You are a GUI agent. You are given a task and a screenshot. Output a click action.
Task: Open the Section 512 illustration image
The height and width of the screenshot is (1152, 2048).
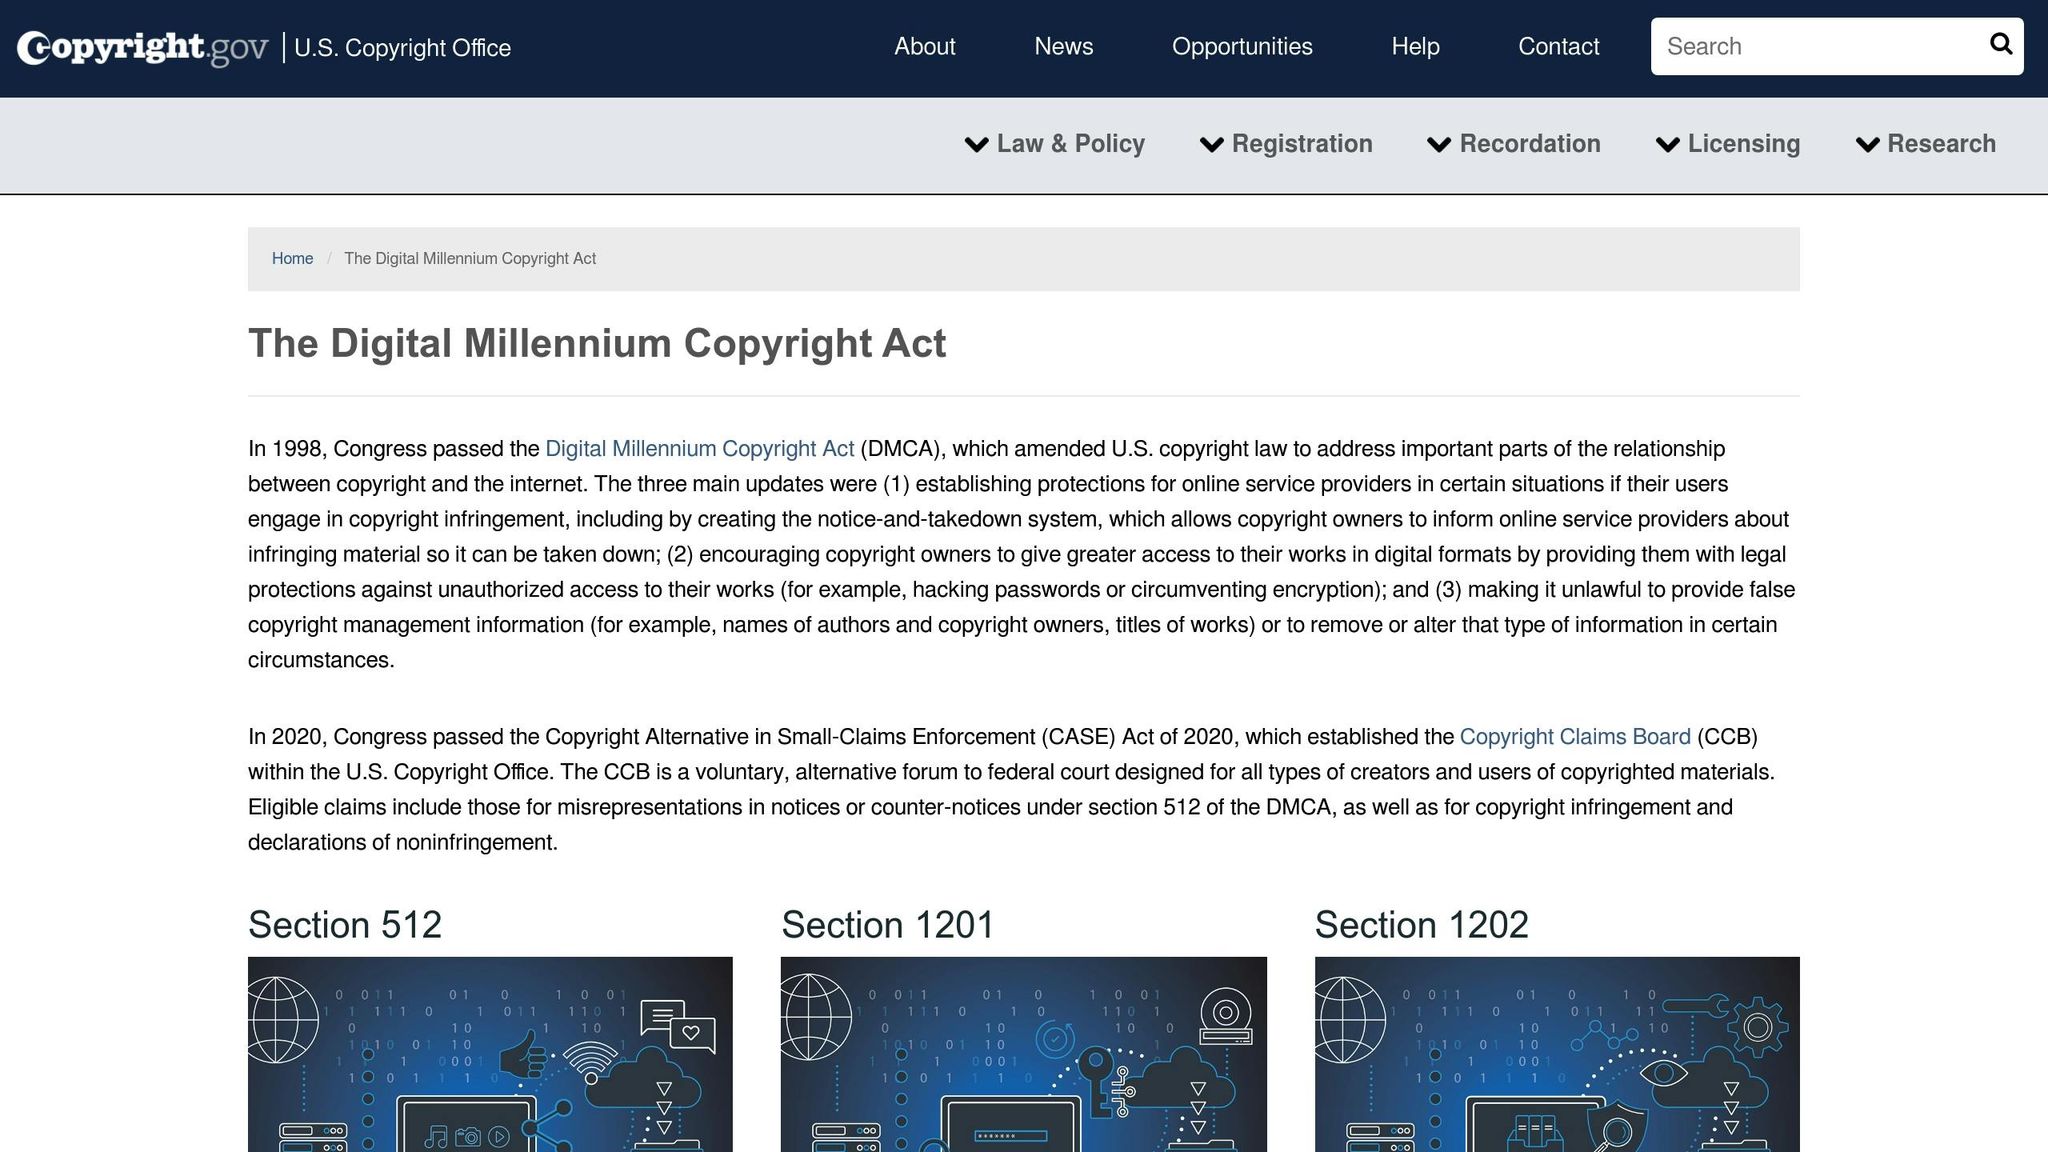490,1054
